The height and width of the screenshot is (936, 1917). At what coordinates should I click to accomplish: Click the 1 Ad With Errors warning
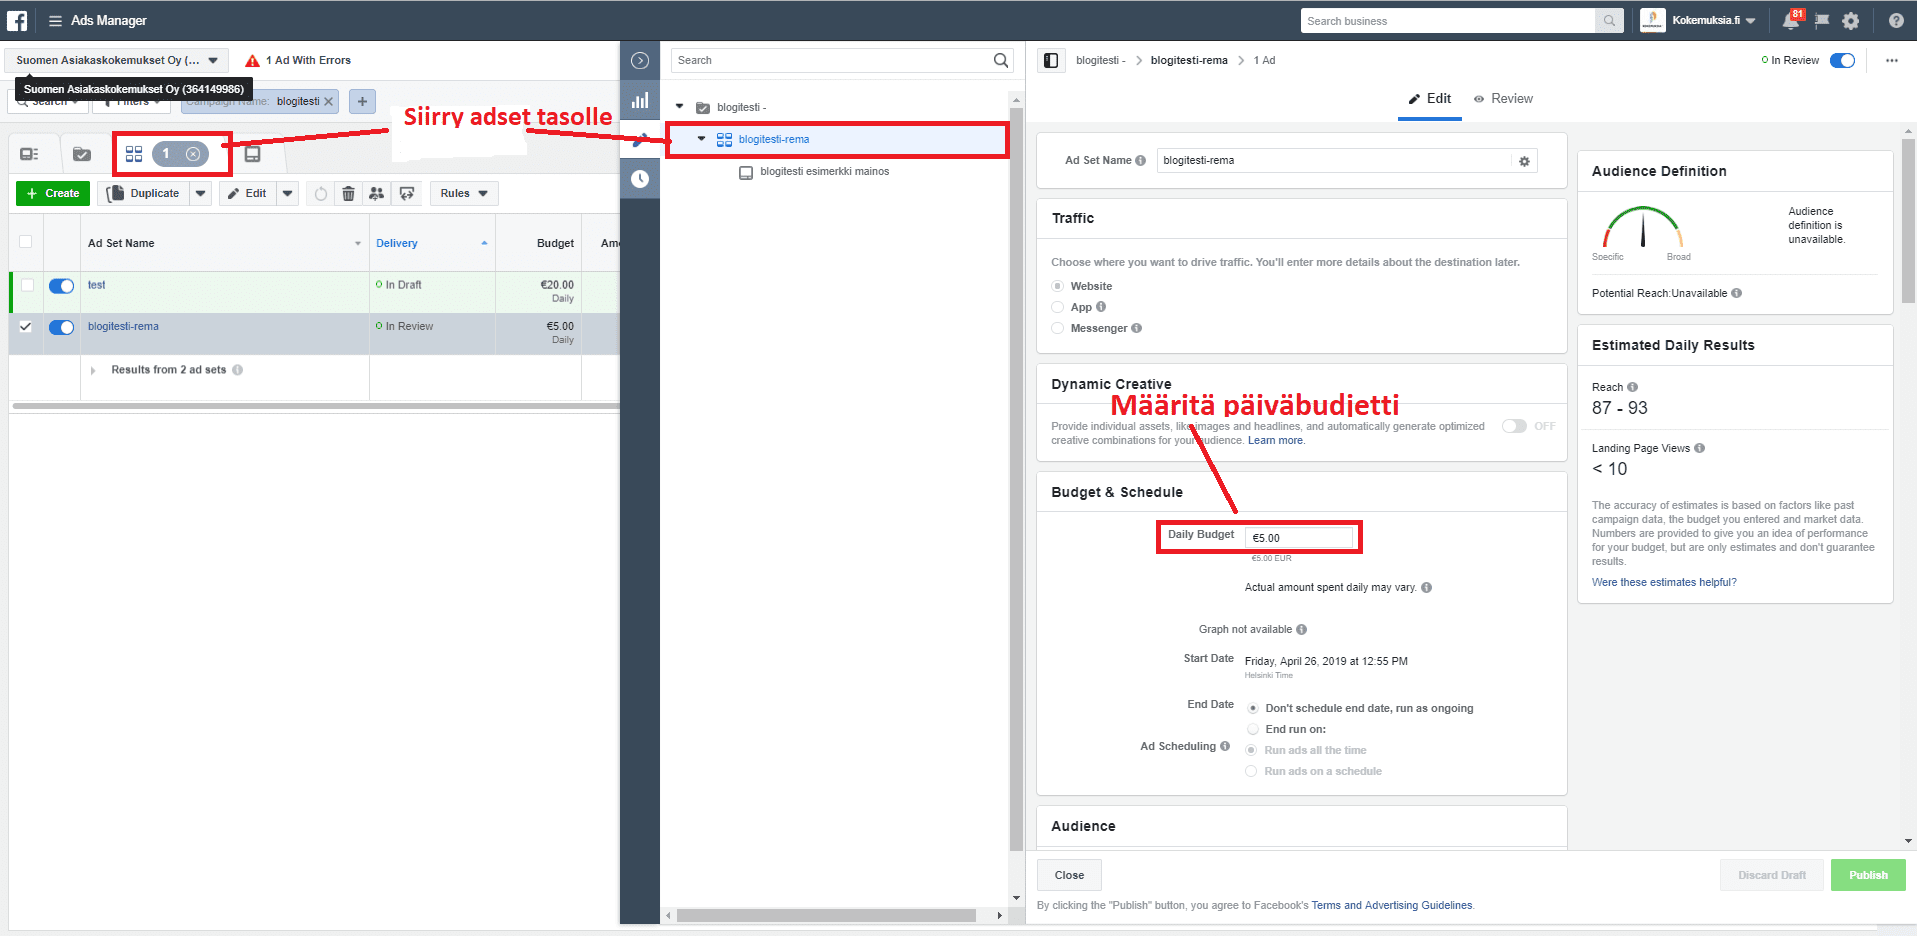pyautogui.click(x=298, y=61)
